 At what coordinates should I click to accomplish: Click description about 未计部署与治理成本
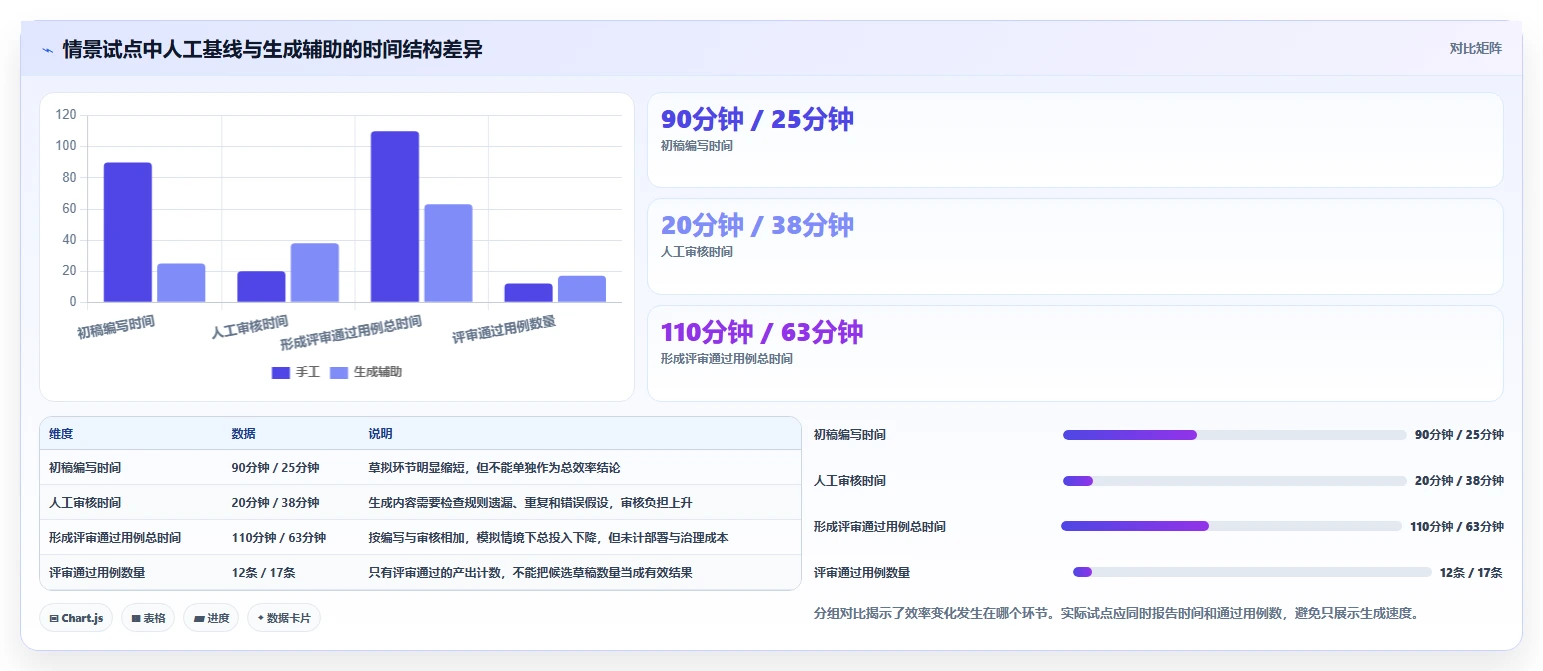pos(548,537)
